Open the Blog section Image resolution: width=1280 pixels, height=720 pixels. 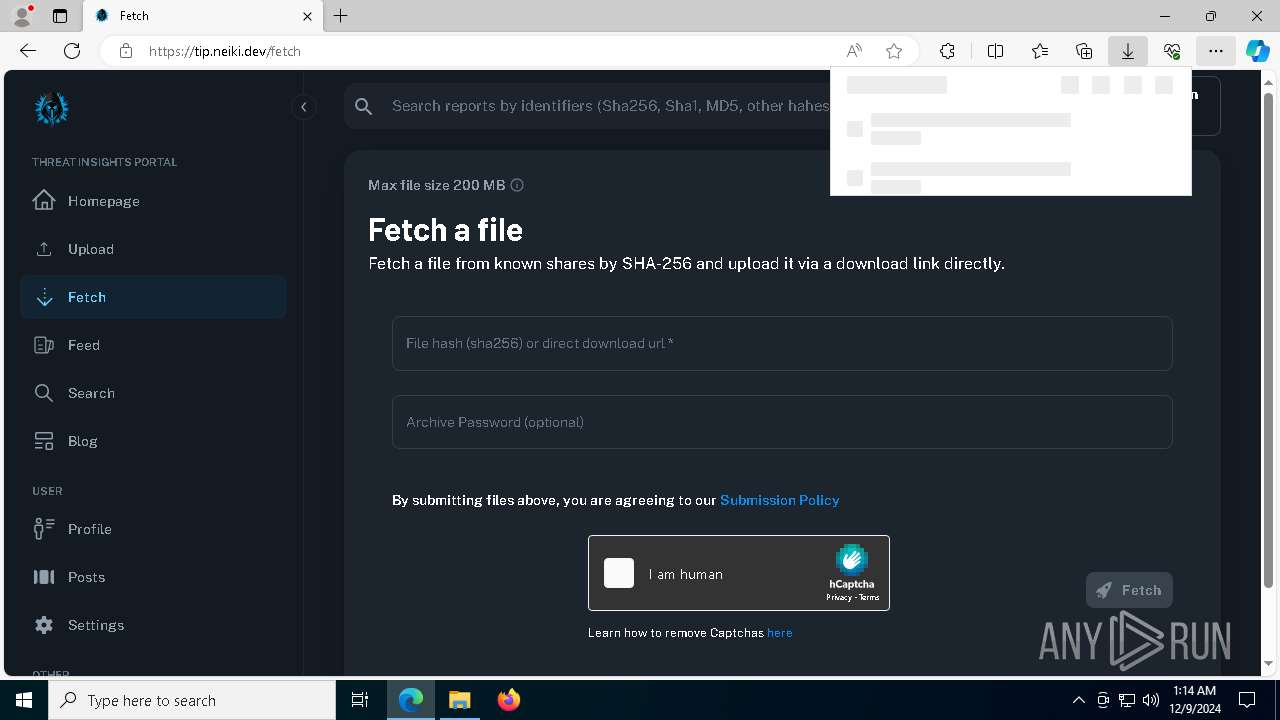153,441
